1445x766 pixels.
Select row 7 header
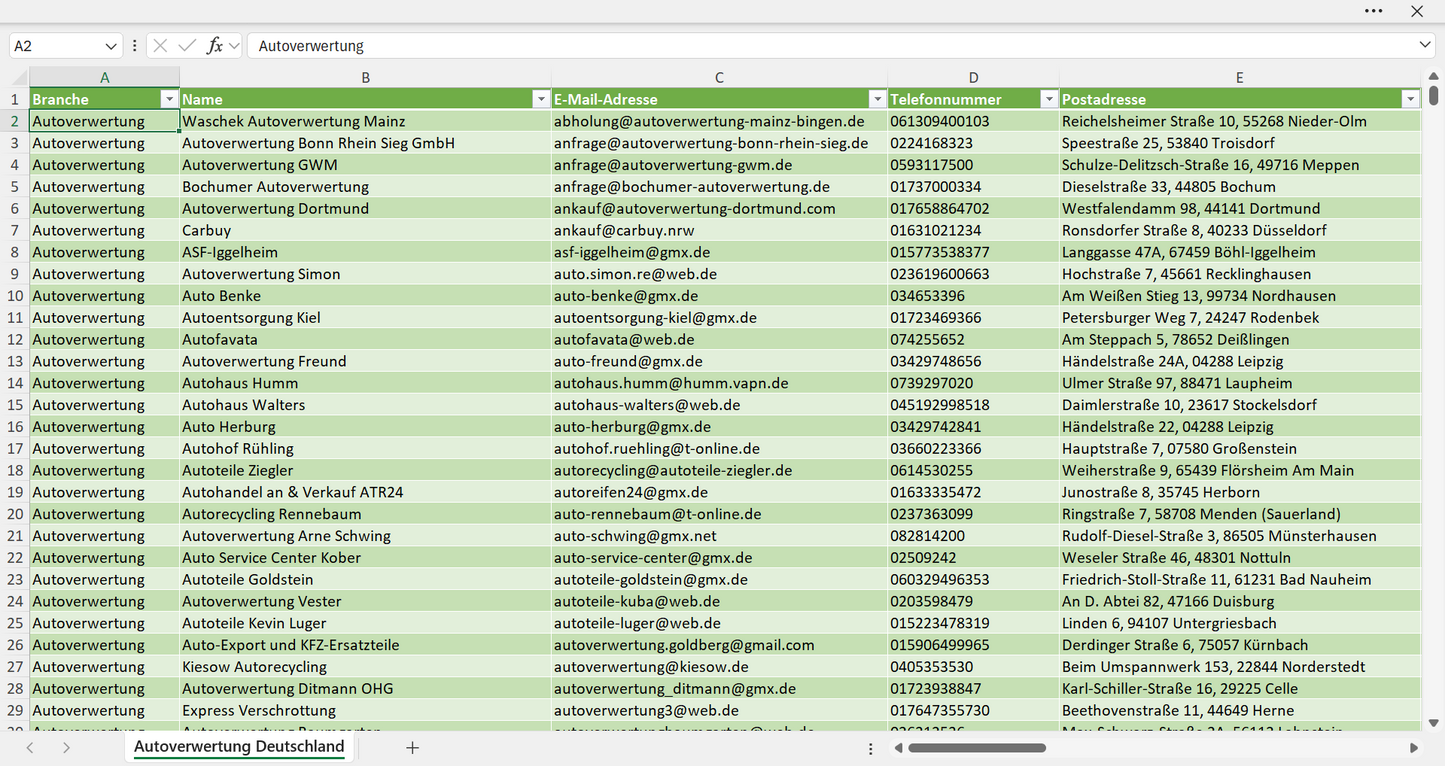15,230
